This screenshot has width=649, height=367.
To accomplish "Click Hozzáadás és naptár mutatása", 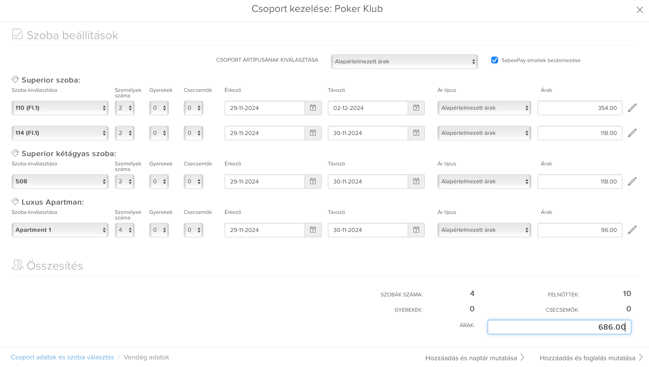I will [x=475, y=358].
